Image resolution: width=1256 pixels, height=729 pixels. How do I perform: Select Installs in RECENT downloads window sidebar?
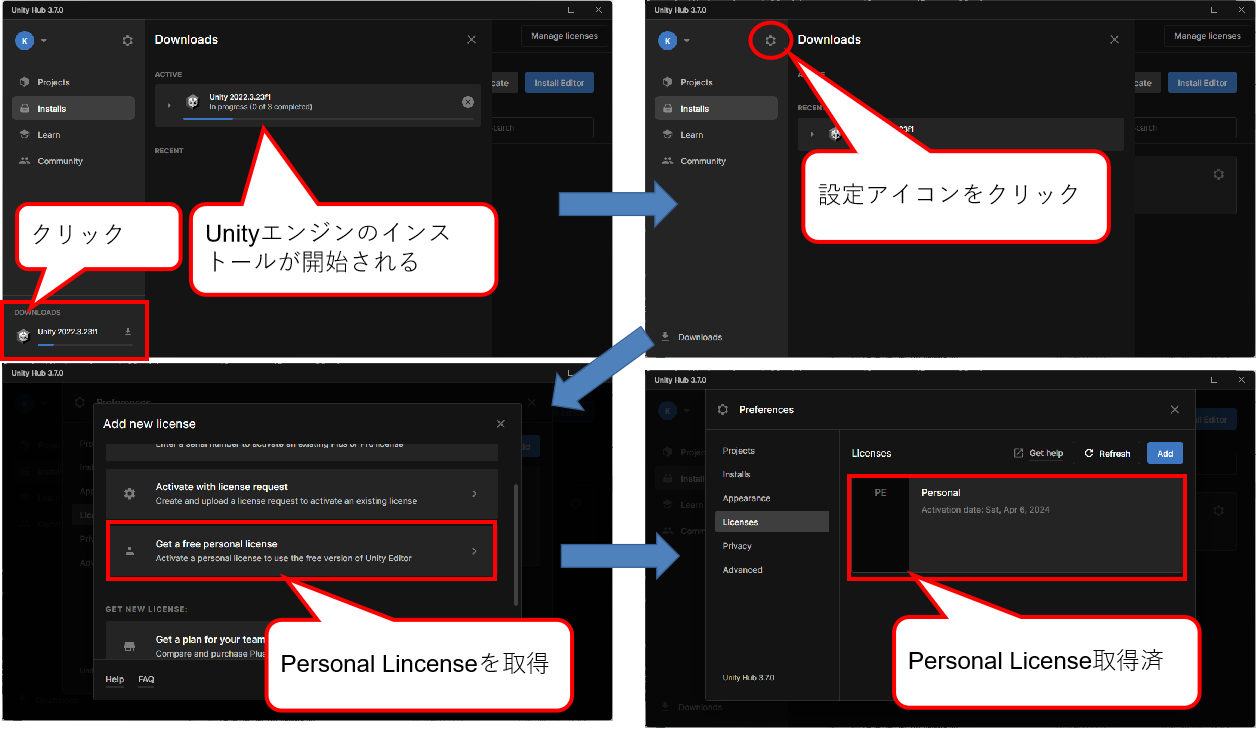[x=716, y=108]
